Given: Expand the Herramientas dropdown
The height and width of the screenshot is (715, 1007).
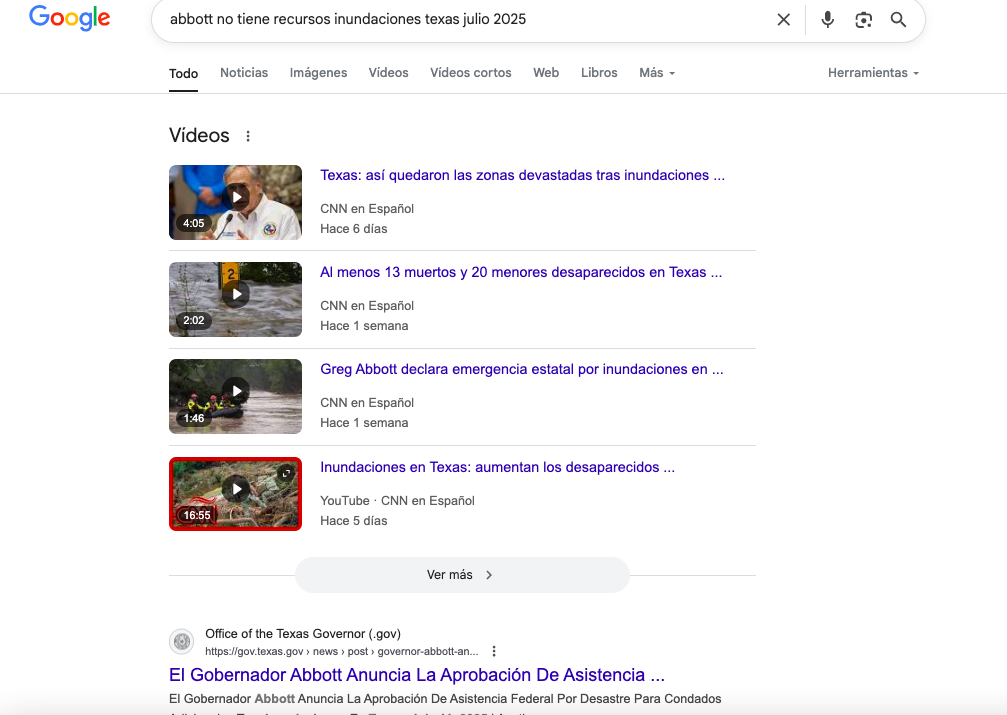Looking at the screenshot, I should click(873, 73).
